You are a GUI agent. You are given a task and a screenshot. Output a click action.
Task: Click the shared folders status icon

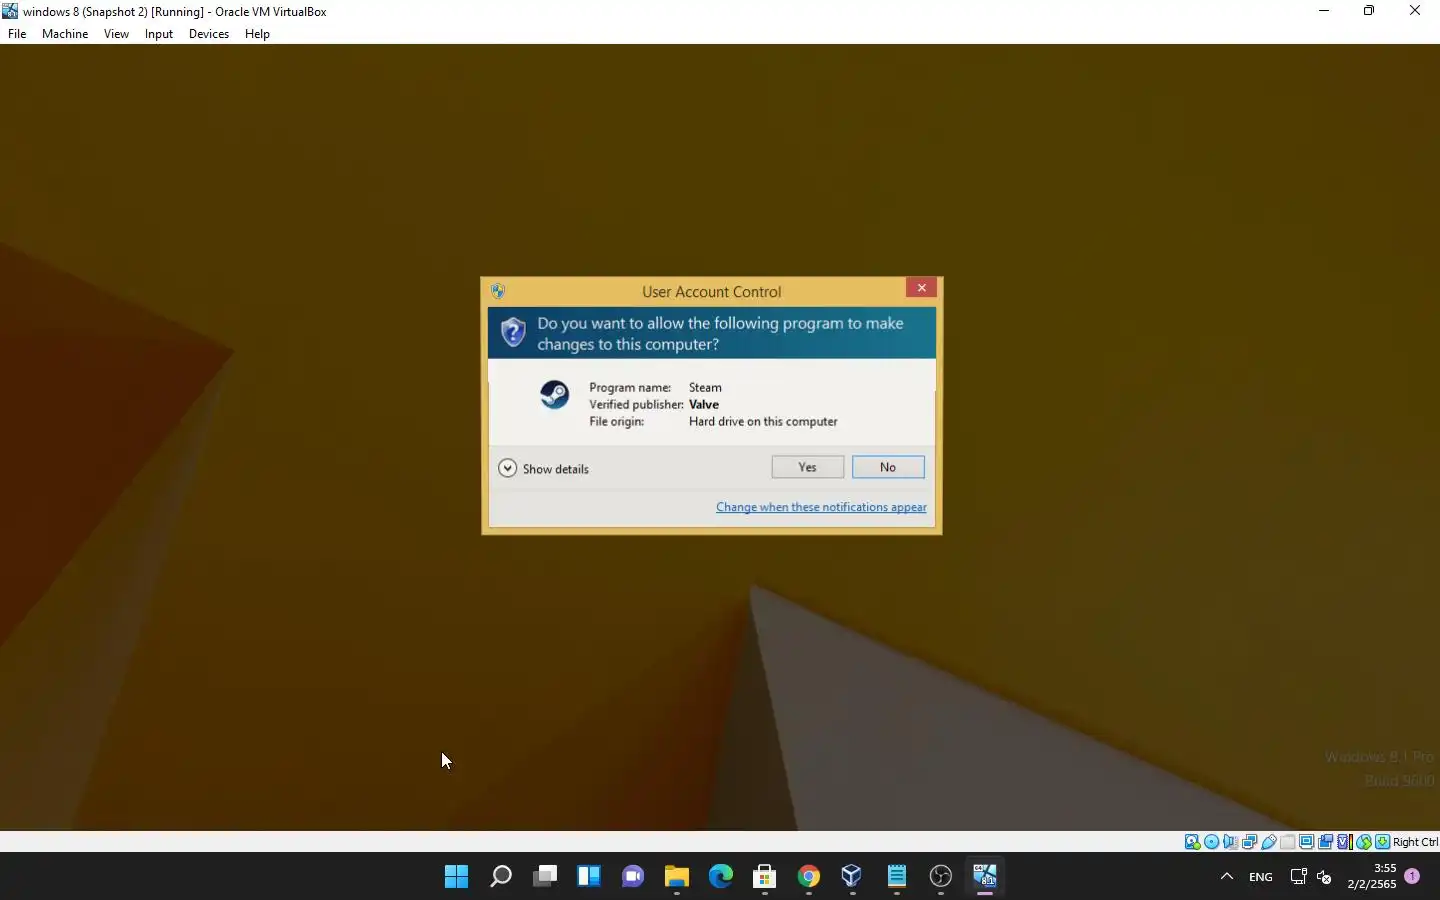[1287, 842]
